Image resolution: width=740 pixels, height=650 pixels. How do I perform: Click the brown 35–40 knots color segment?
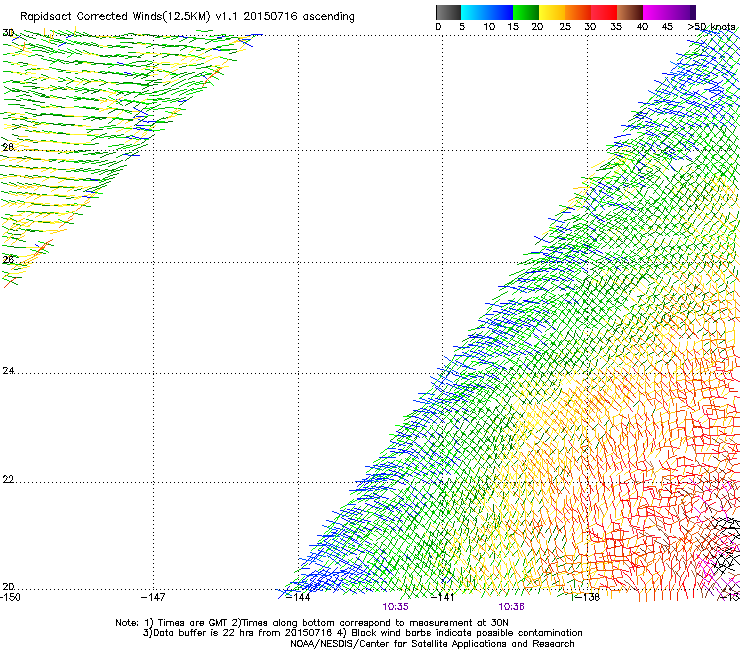tap(630, 12)
